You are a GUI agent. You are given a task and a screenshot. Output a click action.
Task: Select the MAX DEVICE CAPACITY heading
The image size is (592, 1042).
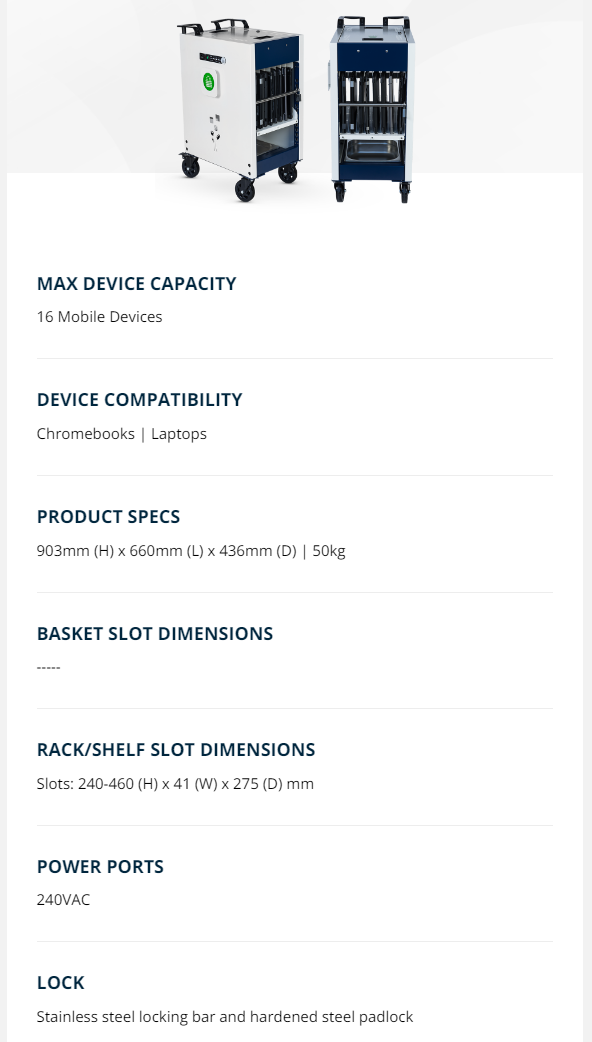tap(137, 283)
